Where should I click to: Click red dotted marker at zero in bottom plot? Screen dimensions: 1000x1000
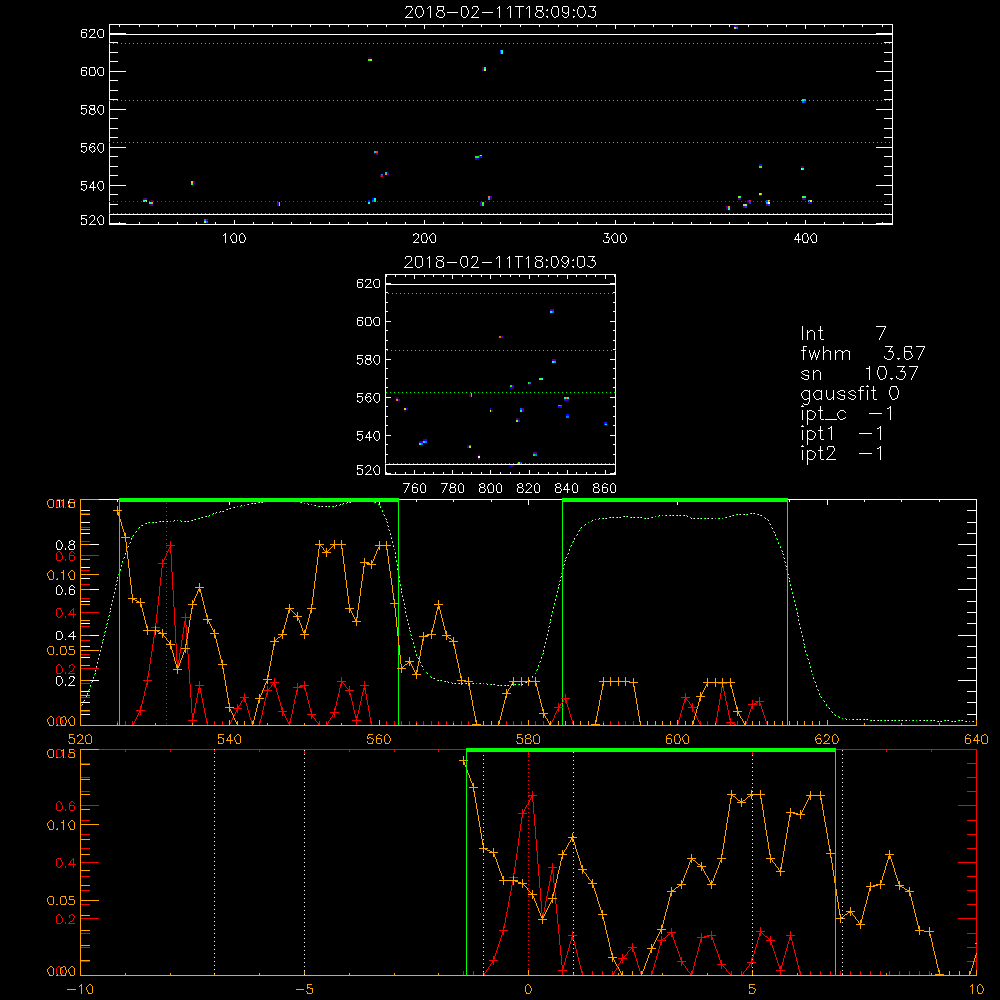pyautogui.click(x=528, y=862)
